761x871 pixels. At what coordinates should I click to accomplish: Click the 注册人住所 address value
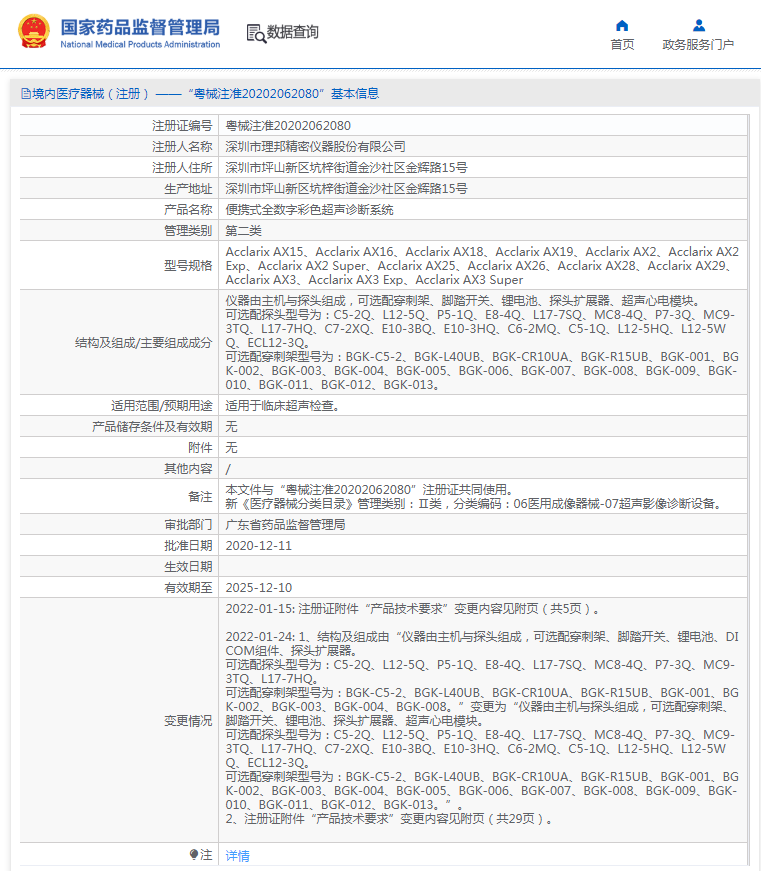pyautogui.click(x=346, y=168)
